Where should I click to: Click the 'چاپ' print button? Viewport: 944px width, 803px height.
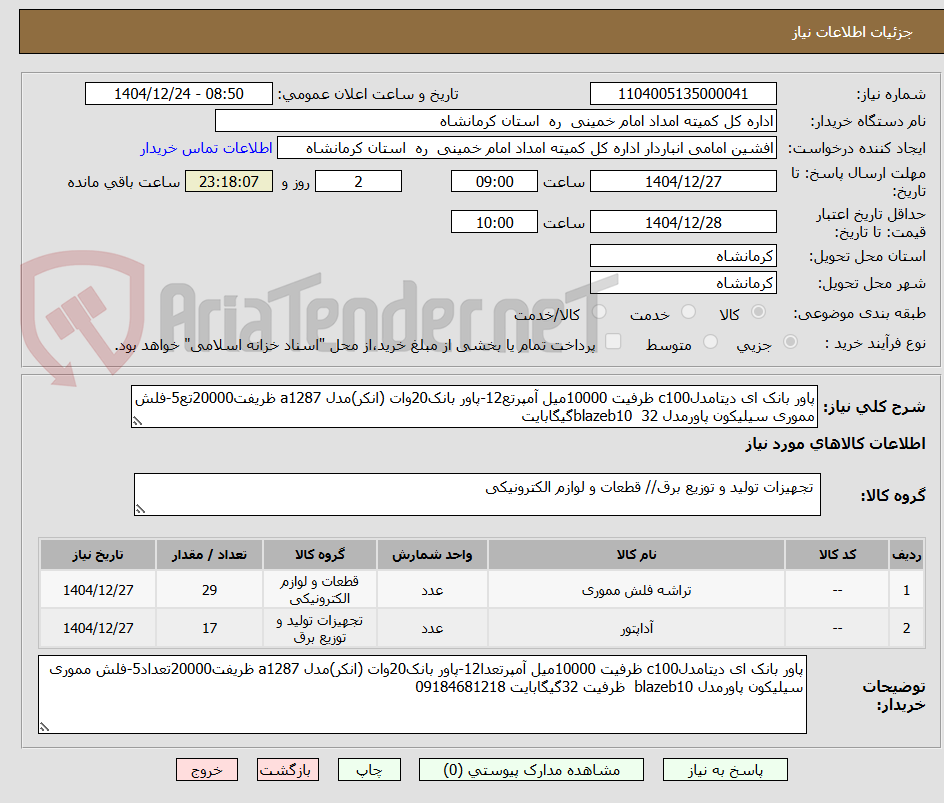[x=369, y=770]
